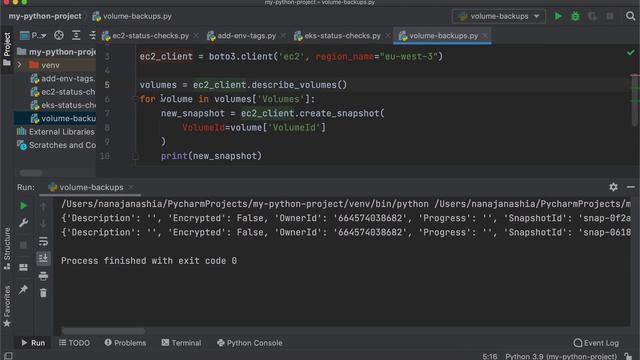Open the TODO tool window
Image resolution: width=640 pixels, height=360 pixels.
tap(74, 343)
